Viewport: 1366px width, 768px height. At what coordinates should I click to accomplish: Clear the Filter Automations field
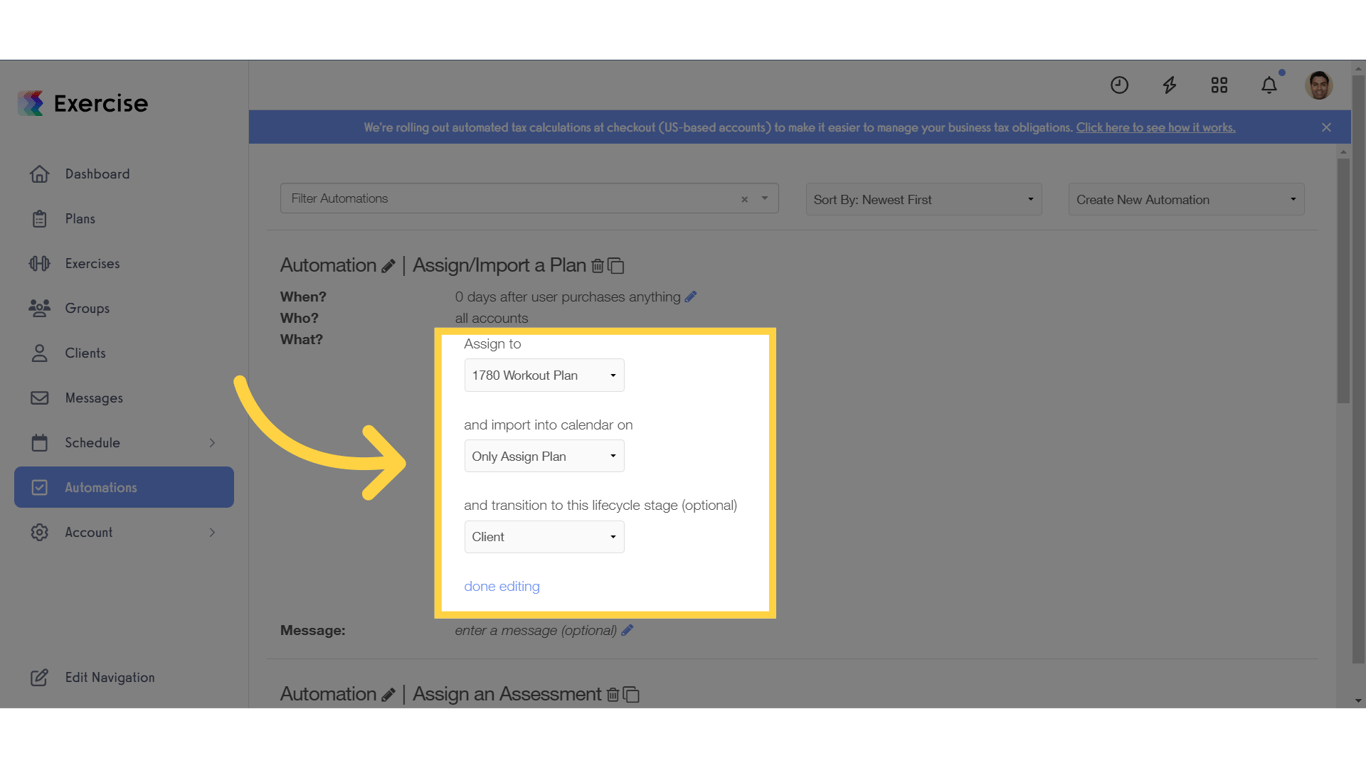744,199
